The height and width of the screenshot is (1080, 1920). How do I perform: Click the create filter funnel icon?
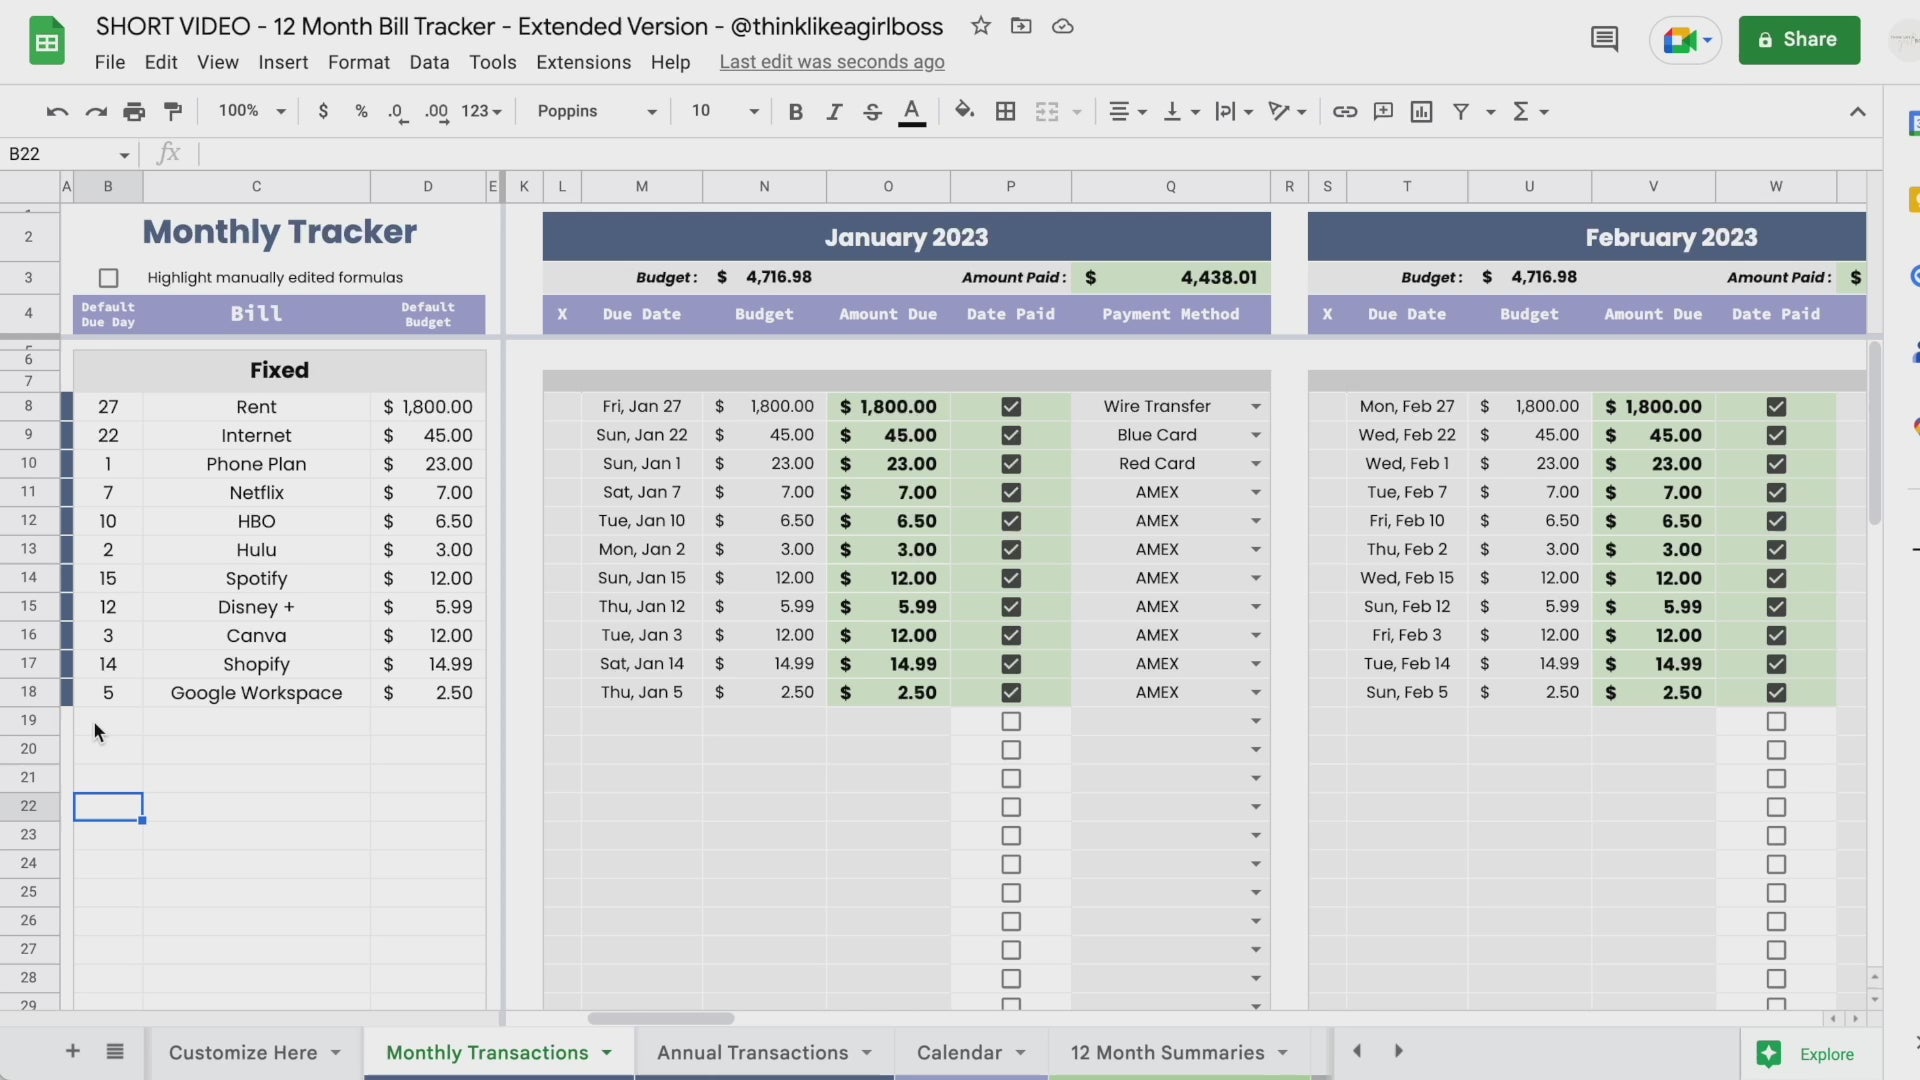pos(1461,111)
